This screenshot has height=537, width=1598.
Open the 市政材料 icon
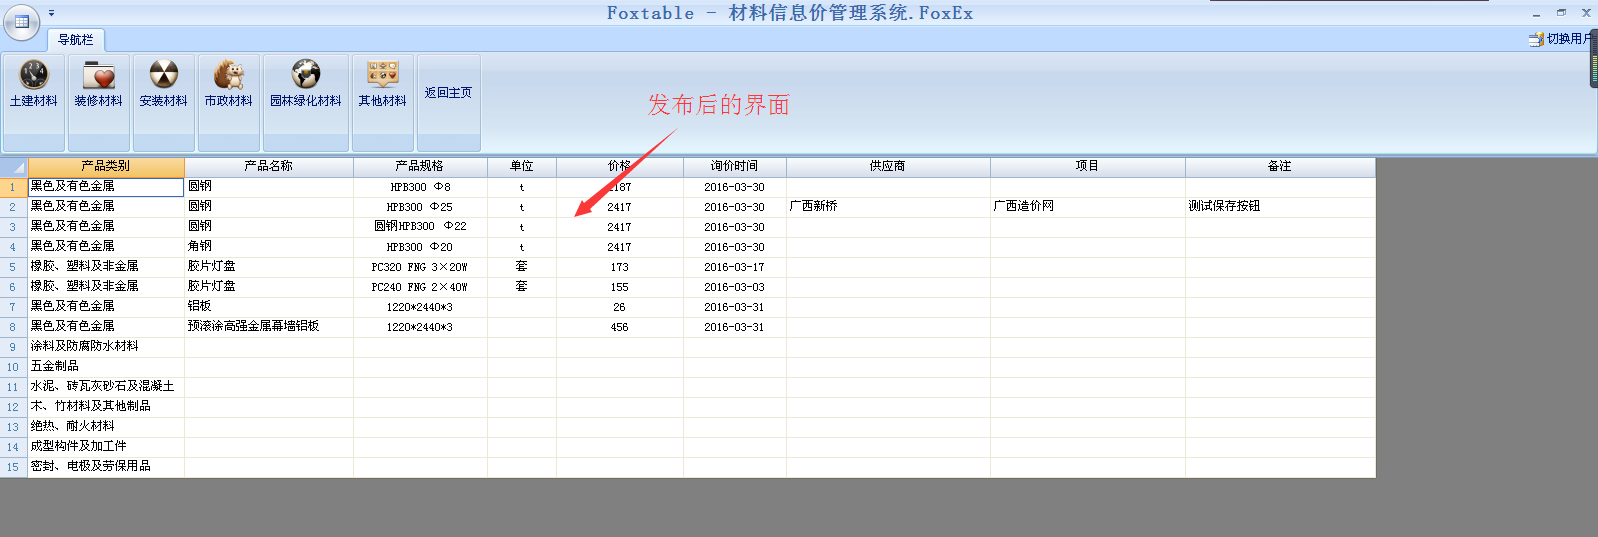point(229,75)
